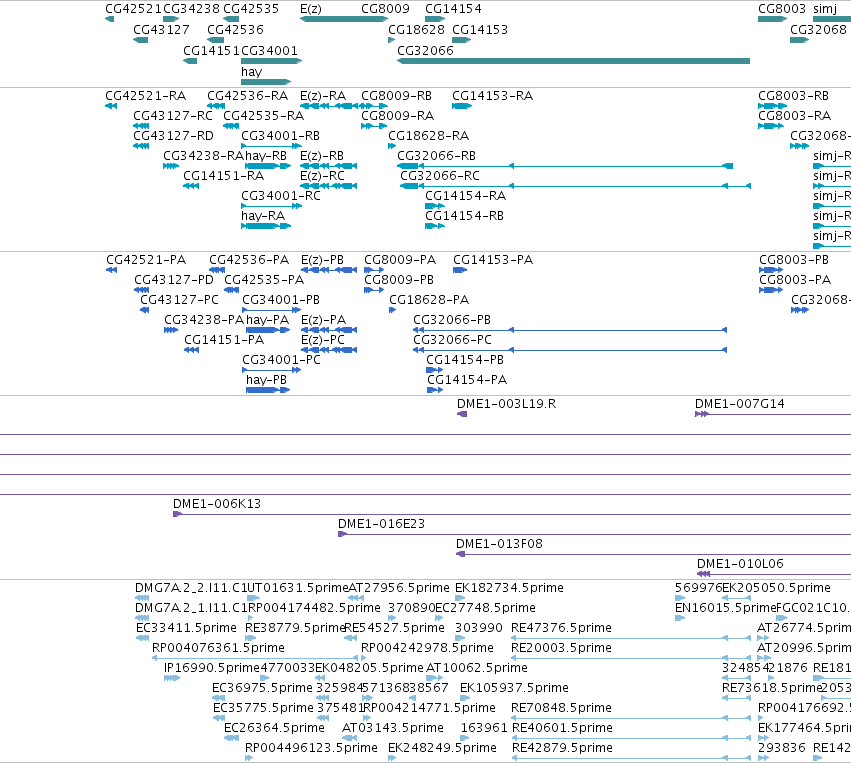Image resolution: width=851 pixels, height=763 pixels.
Task: Click transcript CG8009-RB
Action: pyautogui.click(x=397, y=96)
